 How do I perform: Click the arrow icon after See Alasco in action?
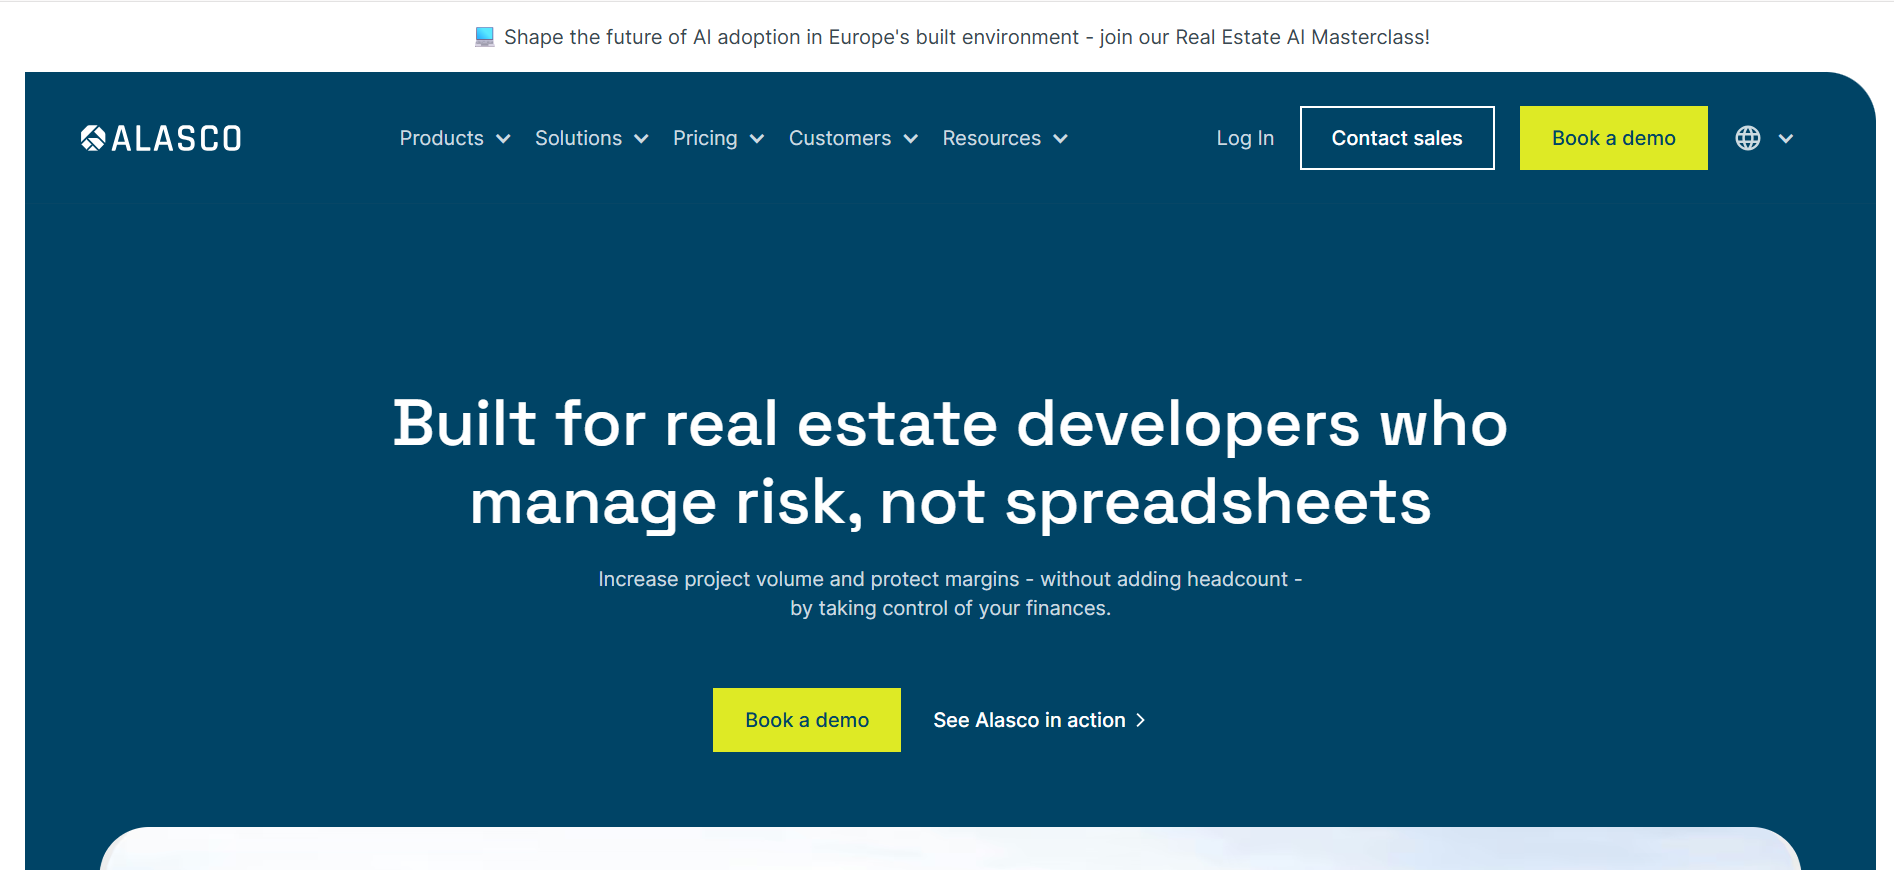click(1140, 720)
